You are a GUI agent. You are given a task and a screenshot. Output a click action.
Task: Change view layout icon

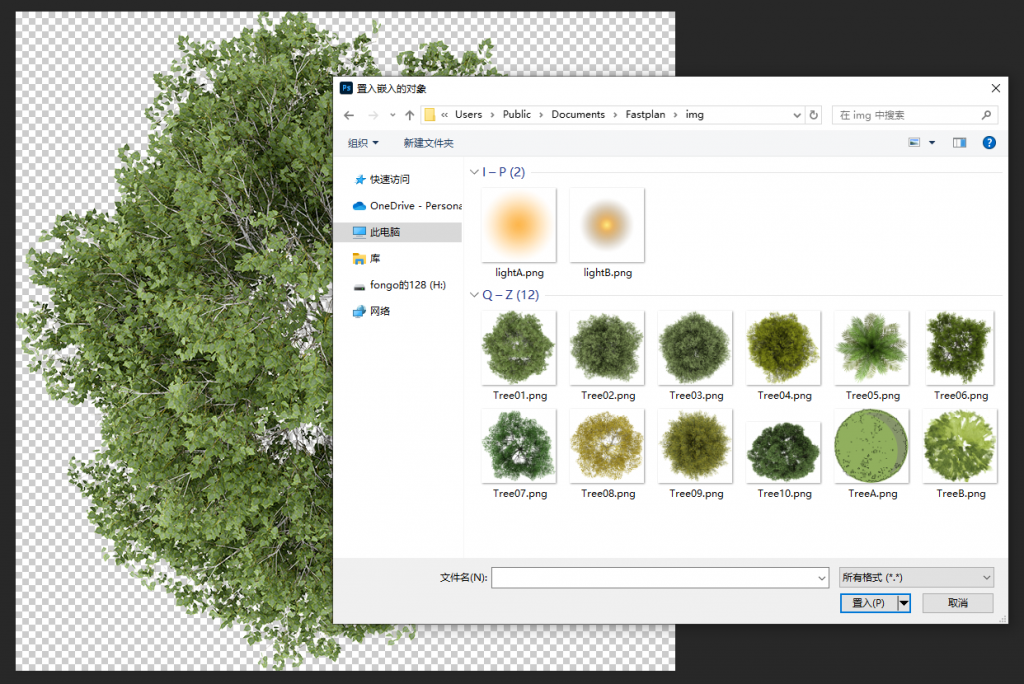[x=914, y=142]
